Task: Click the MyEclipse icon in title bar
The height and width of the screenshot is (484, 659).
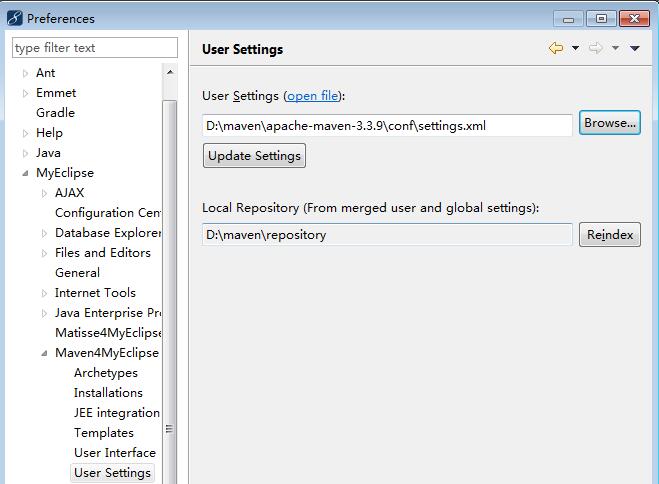Action: coord(15,18)
